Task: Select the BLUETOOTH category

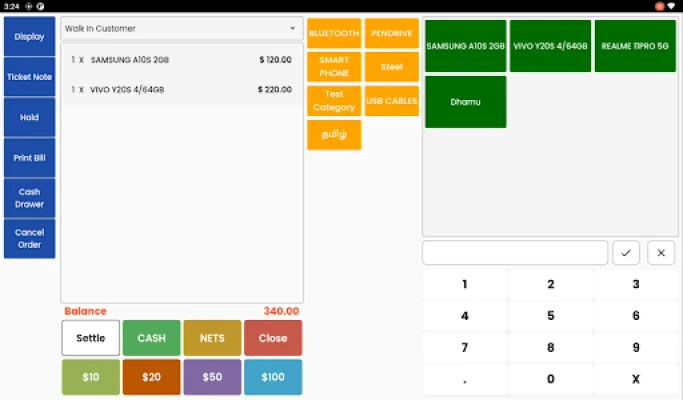Action: tap(334, 33)
